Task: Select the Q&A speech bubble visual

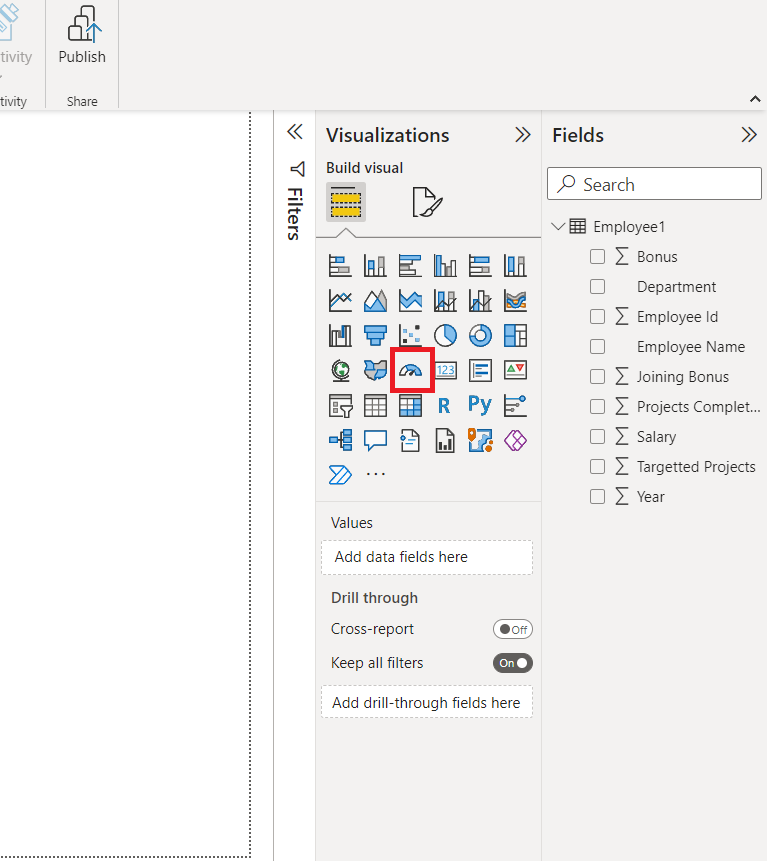Action: [375, 440]
